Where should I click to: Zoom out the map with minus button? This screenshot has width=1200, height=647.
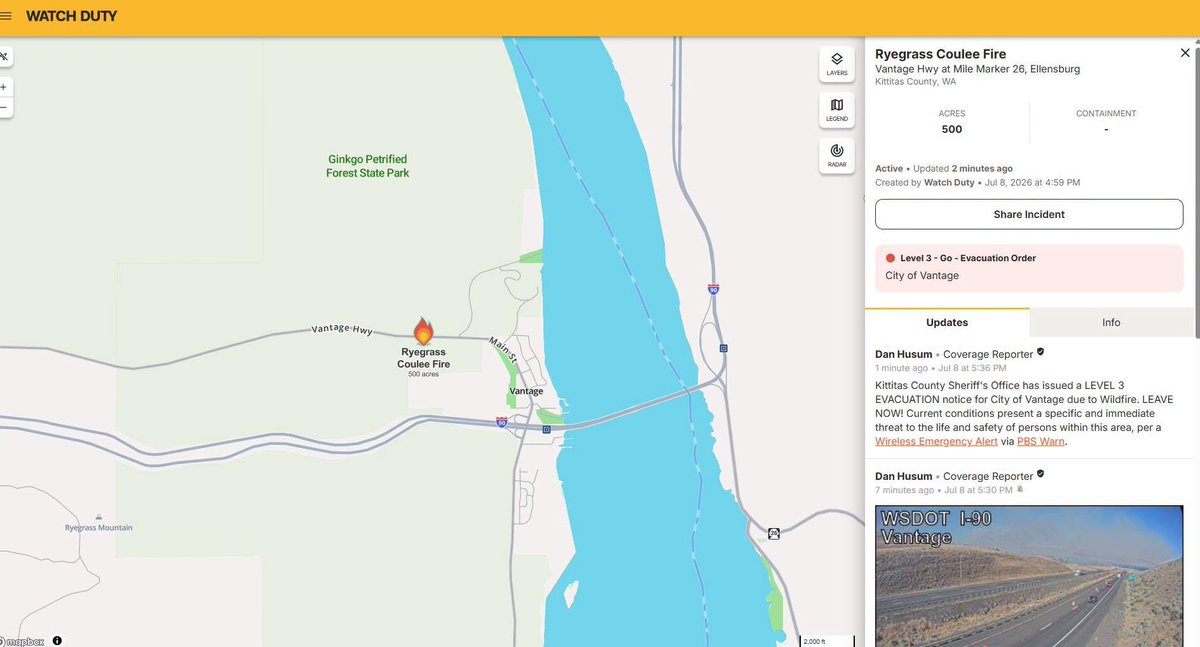coord(4,107)
